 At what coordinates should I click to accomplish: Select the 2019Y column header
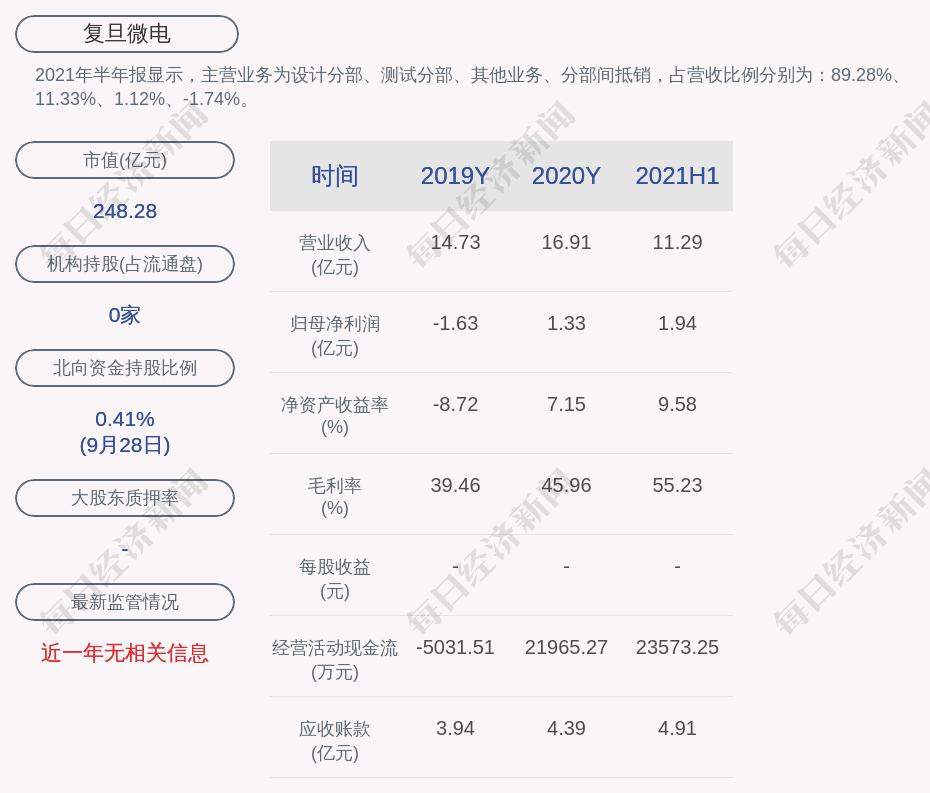point(455,176)
